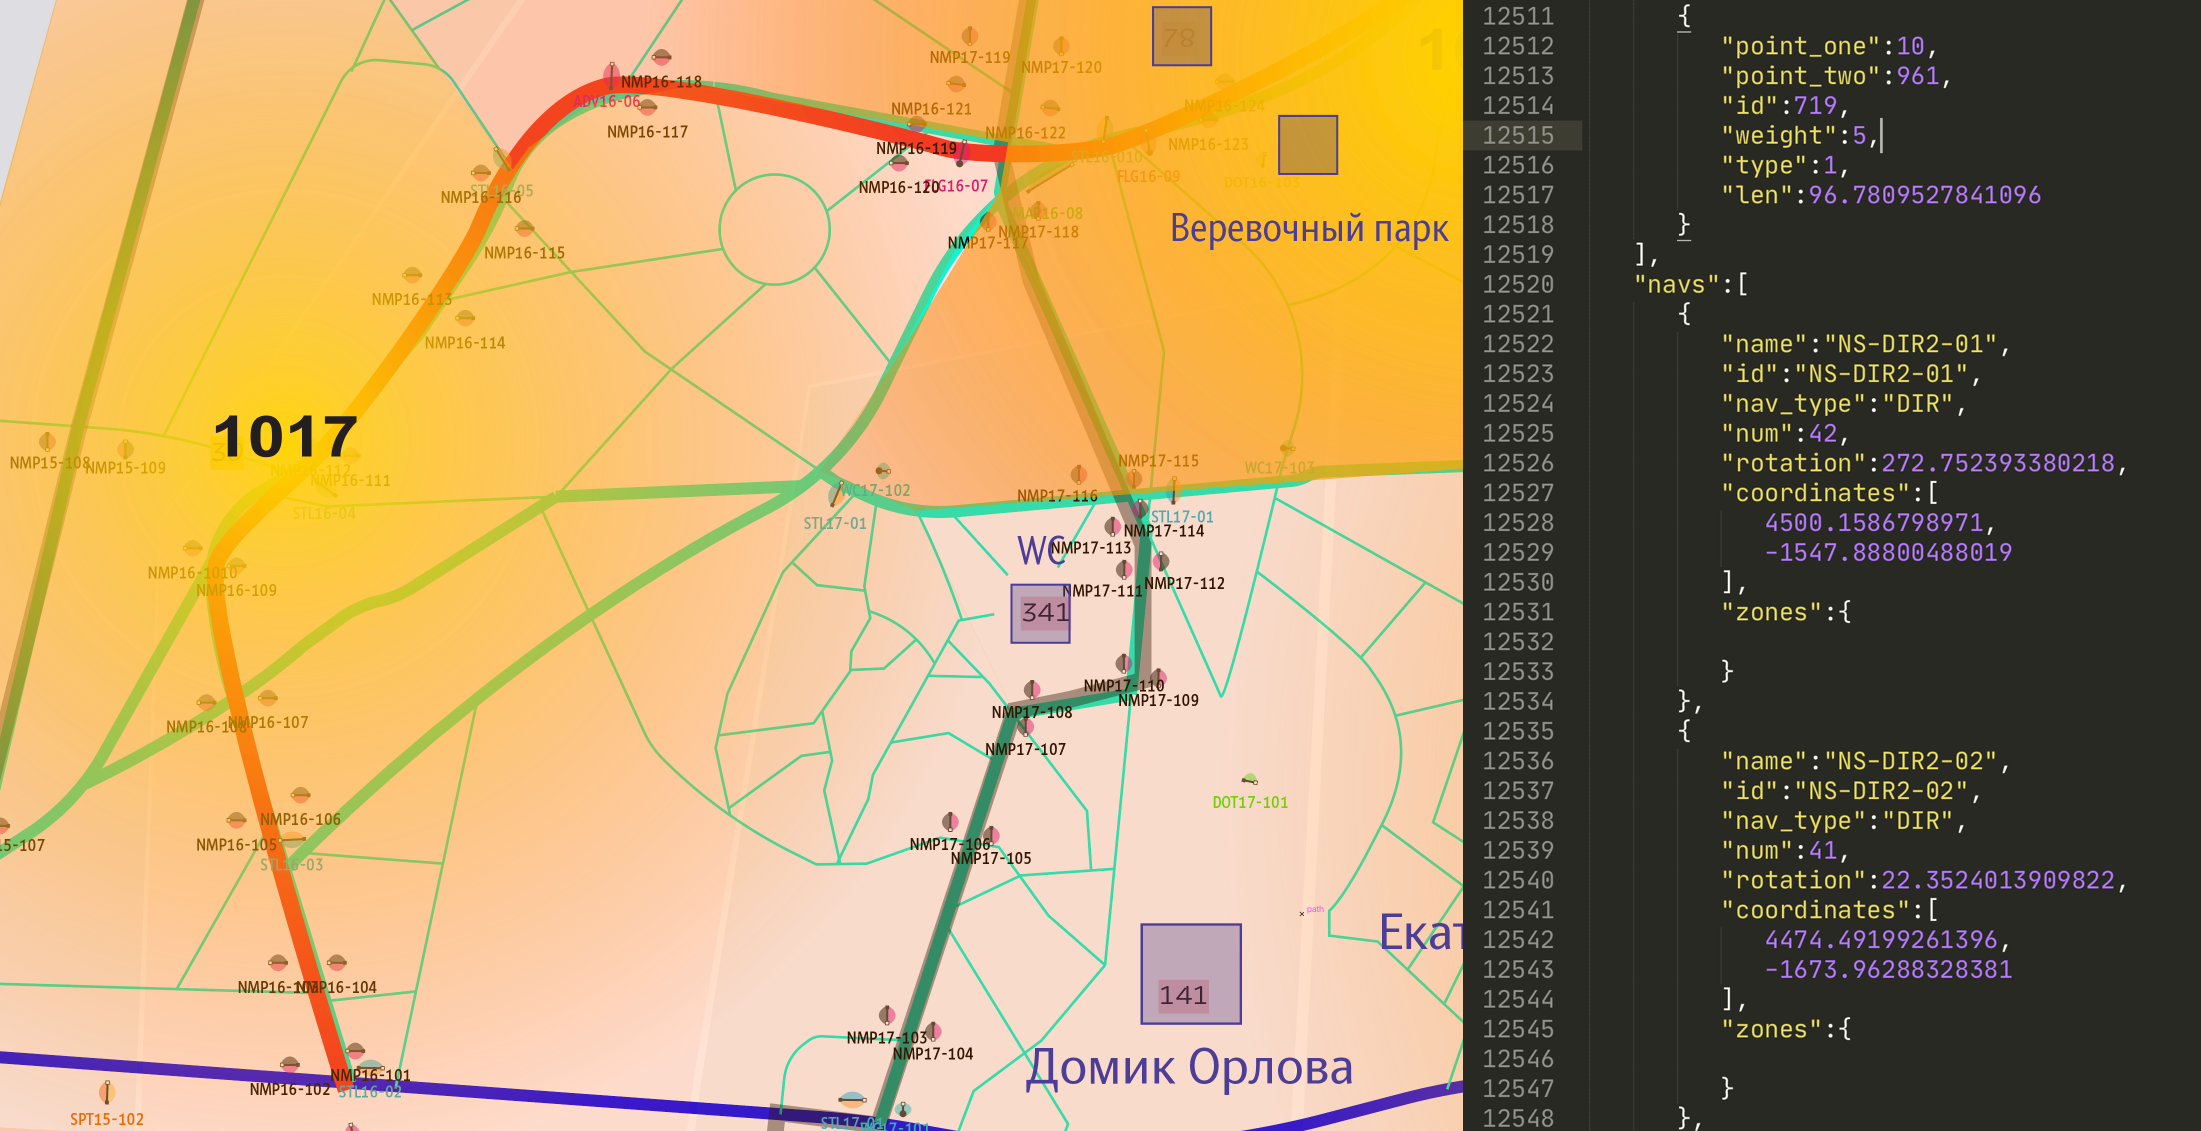Select the NMP16-115 marker icon
The image size is (2201, 1131).
point(524,229)
